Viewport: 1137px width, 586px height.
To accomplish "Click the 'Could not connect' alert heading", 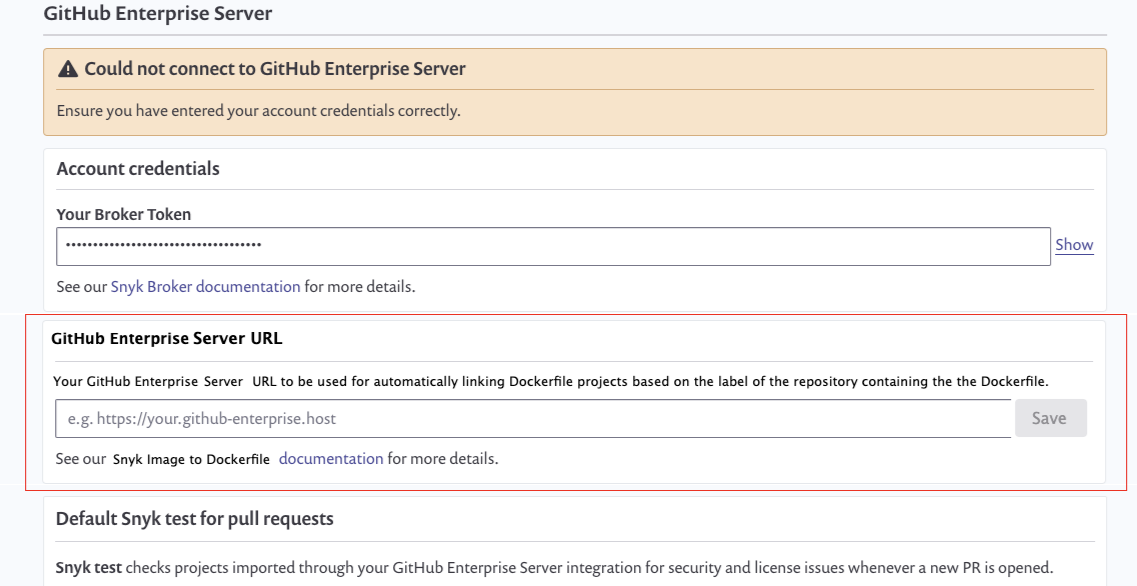I will pyautogui.click(x=275, y=69).
